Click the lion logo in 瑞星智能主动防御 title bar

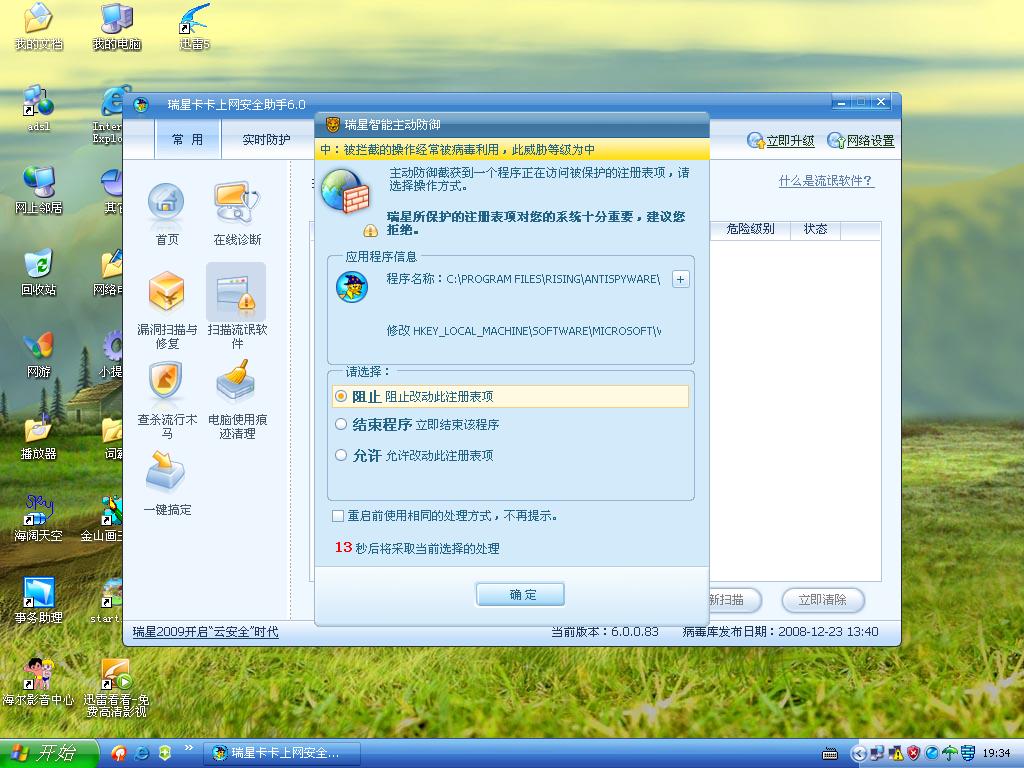(x=333, y=125)
